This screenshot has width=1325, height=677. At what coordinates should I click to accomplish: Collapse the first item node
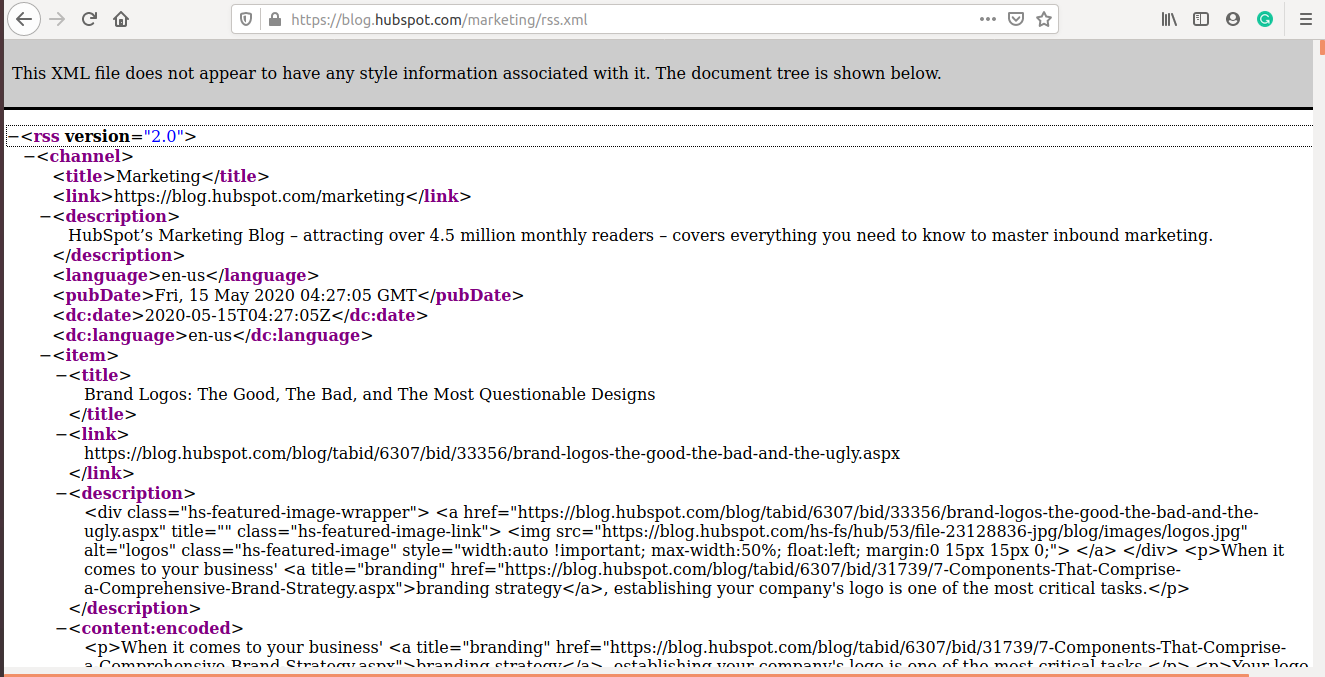pos(45,355)
